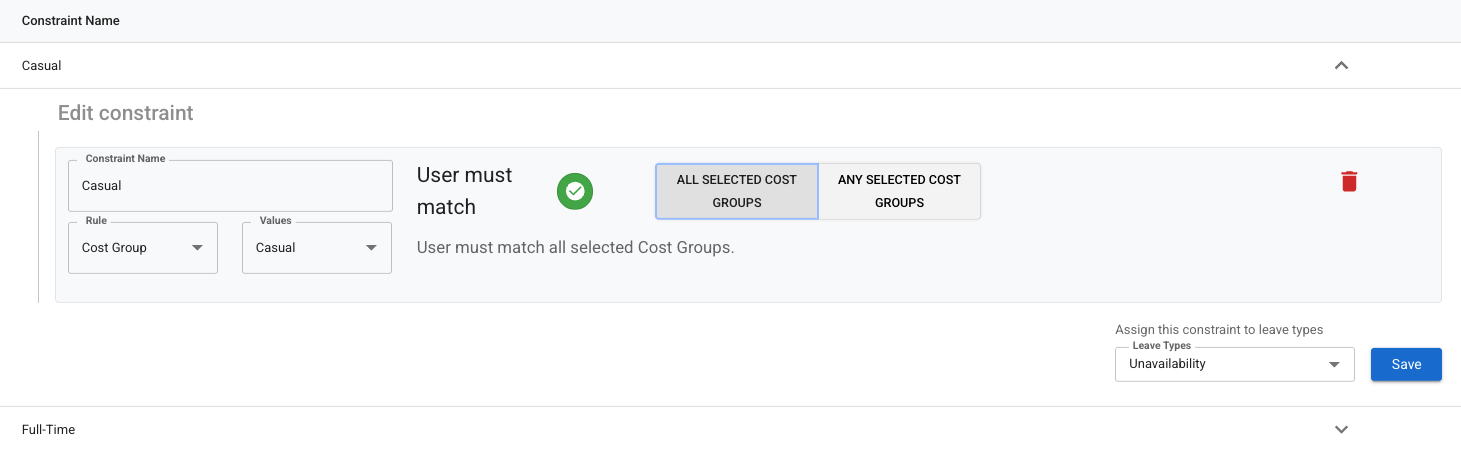The height and width of the screenshot is (450, 1461).
Task: Open the Values dropdown showing Casual
Action: tap(317, 248)
